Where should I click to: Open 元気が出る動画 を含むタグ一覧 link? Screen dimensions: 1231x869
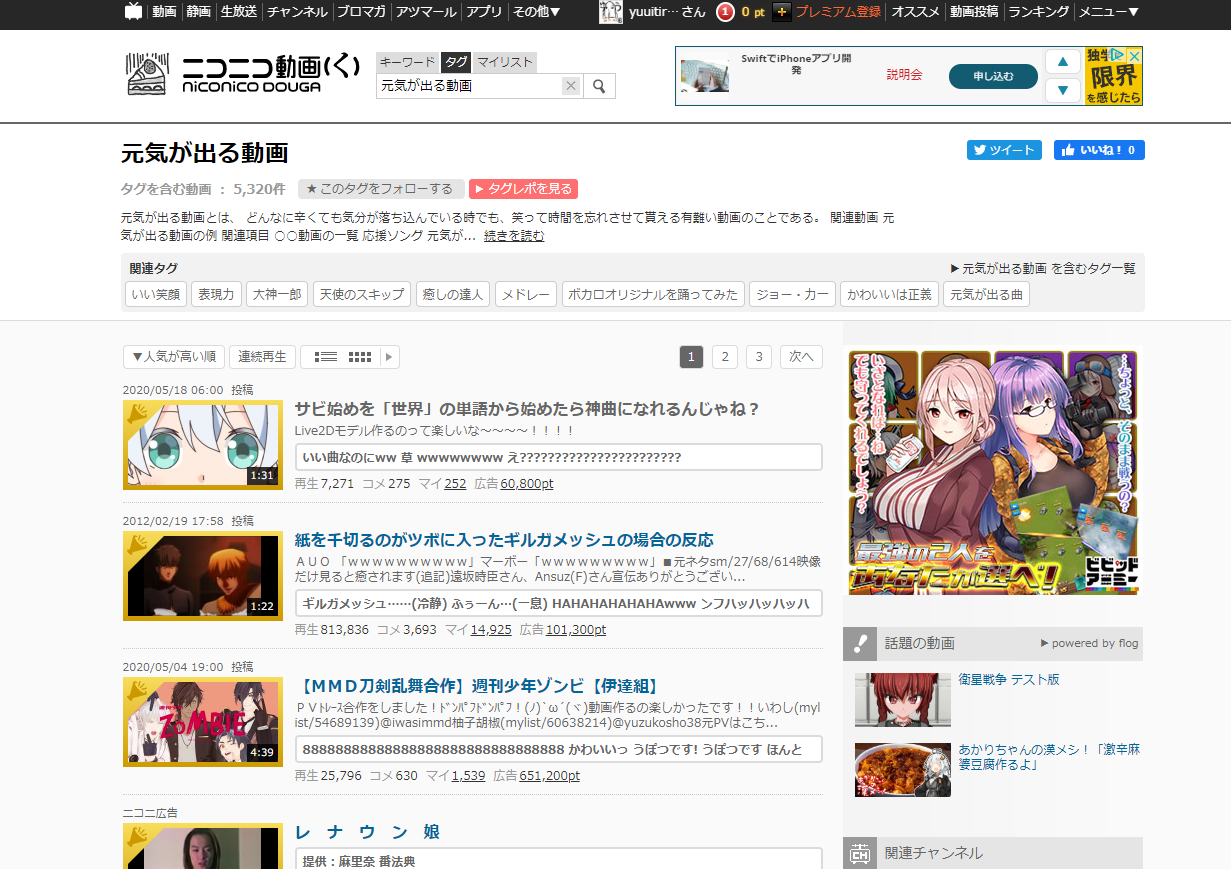click(x=1043, y=268)
